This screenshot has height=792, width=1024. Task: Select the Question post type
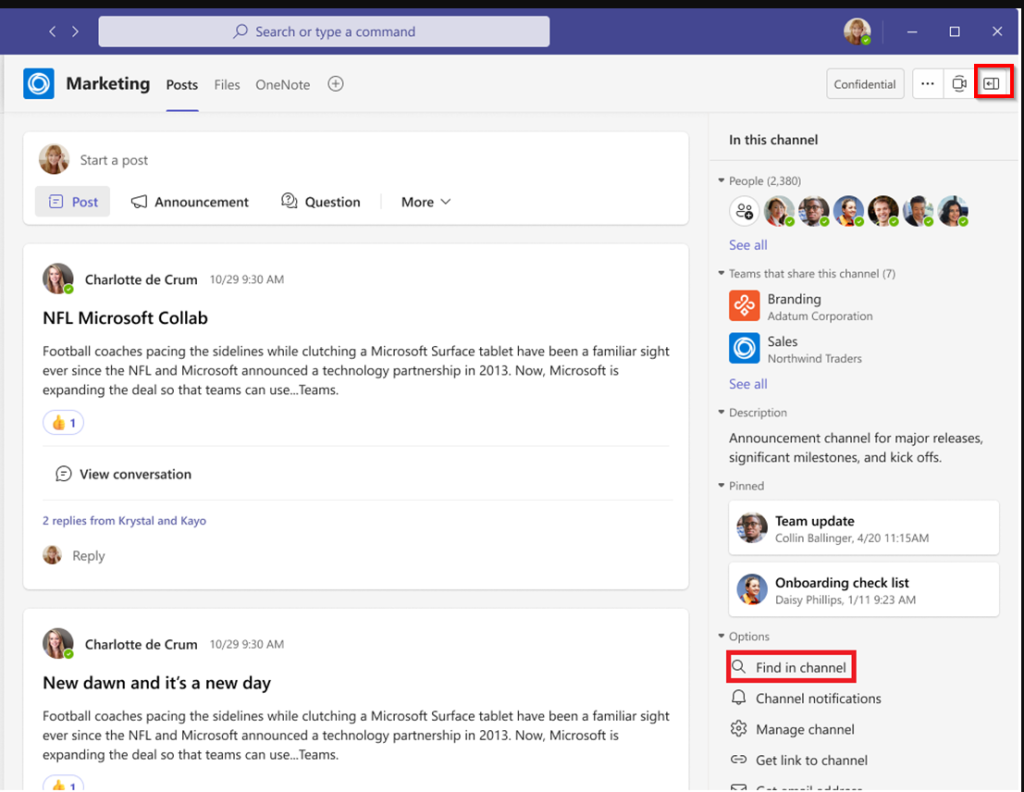[x=321, y=202]
